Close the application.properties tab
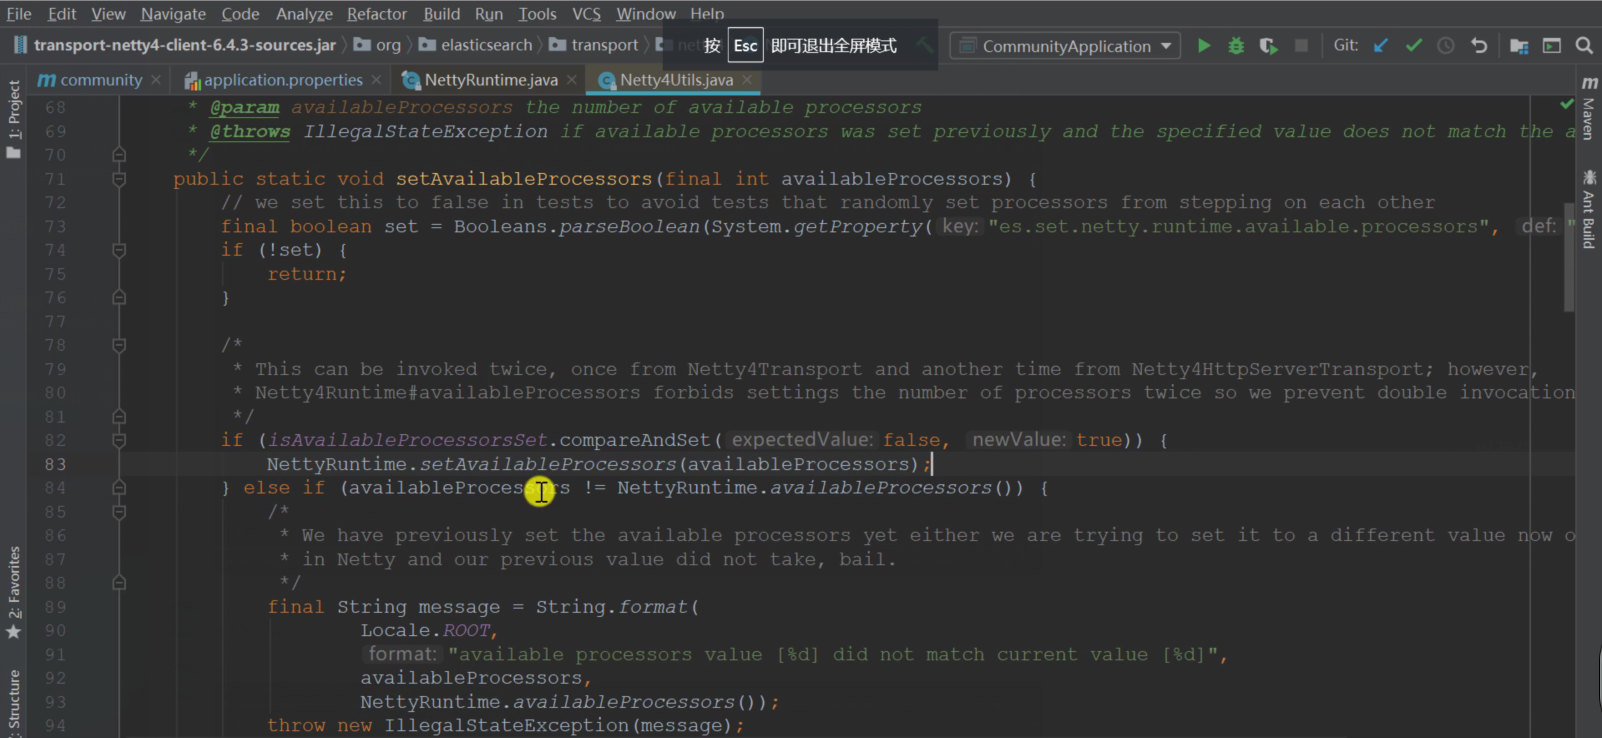1602x738 pixels. coord(376,80)
